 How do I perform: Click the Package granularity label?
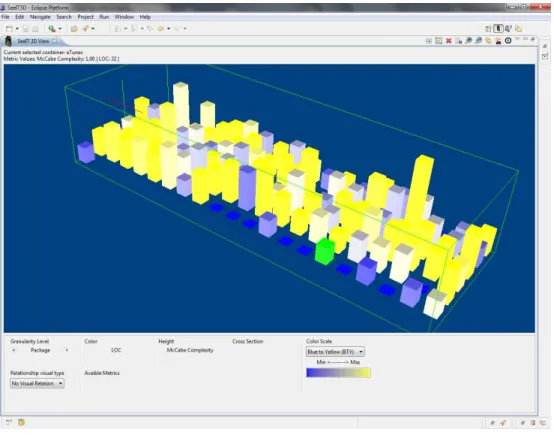tap(40, 350)
